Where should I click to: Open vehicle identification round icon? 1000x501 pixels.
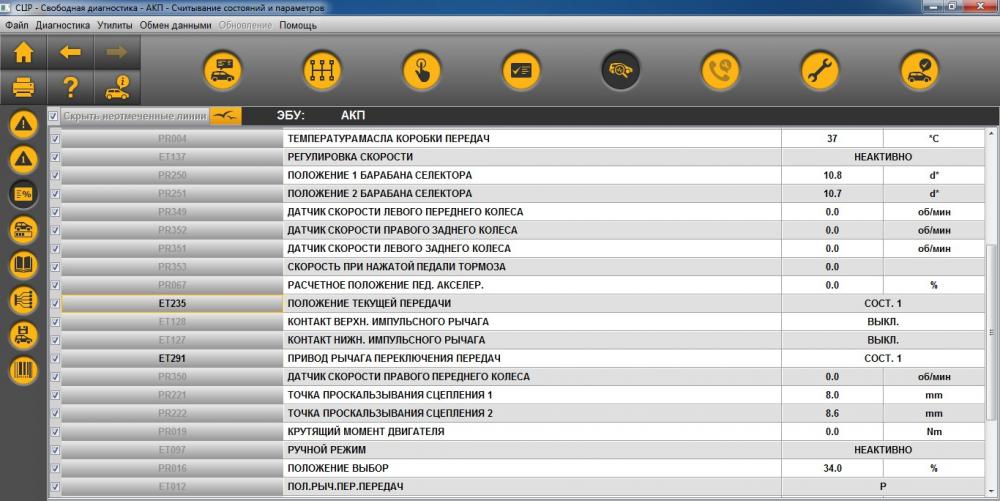point(223,70)
